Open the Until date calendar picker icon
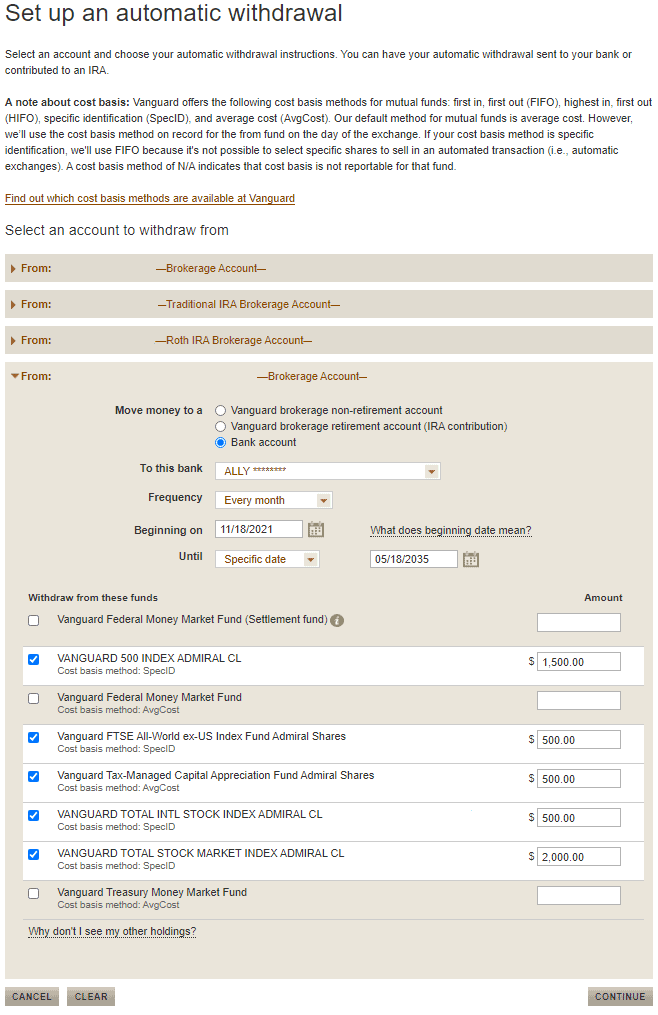Image resolution: width=658 pixels, height=1015 pixels. click(x=471, y=559)
